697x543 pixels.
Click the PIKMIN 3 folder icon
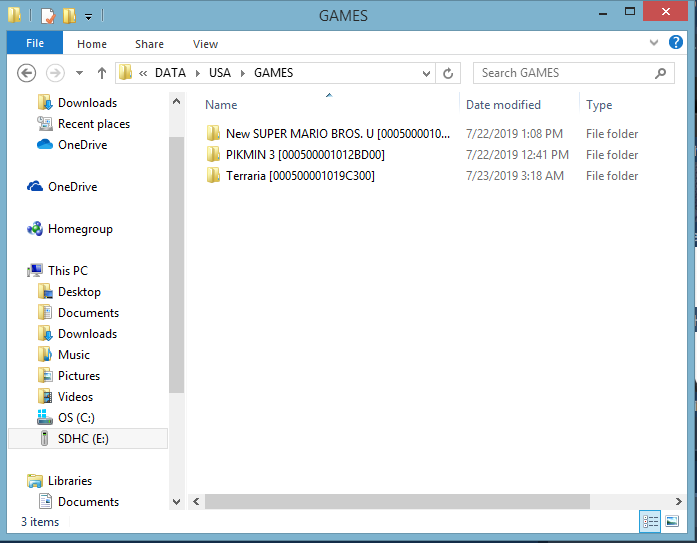click(213, 155)
